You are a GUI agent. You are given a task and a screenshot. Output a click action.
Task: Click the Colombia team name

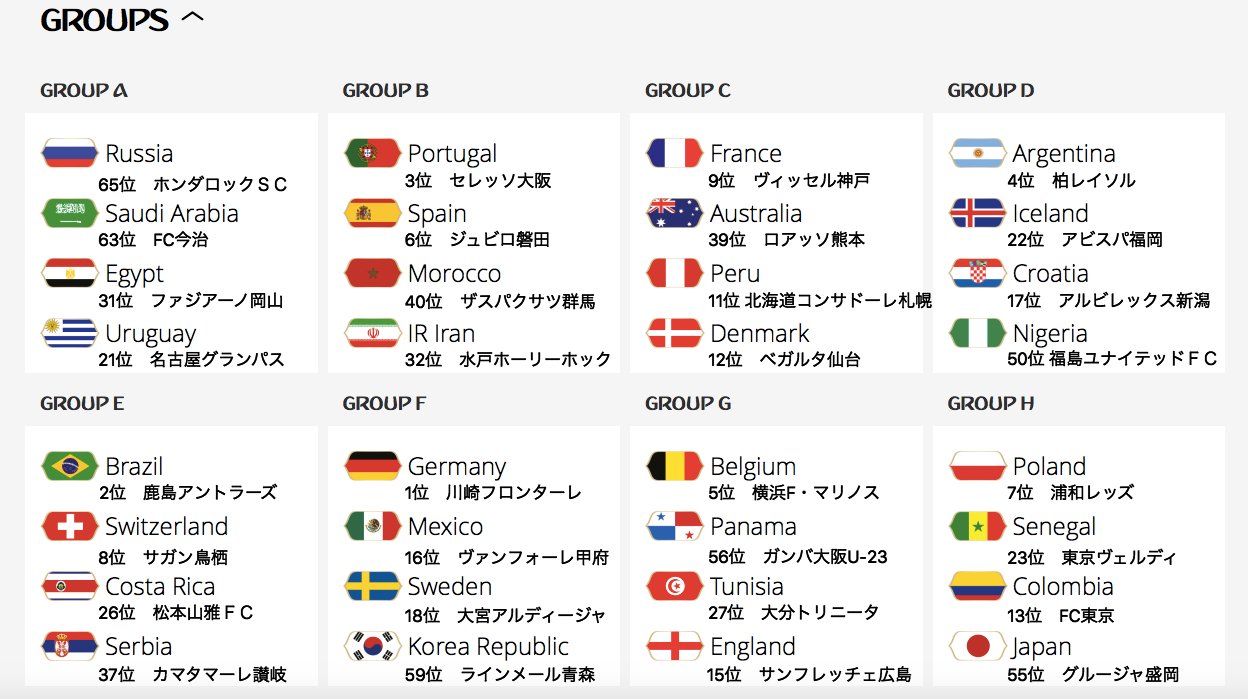tap(1063, 586)
